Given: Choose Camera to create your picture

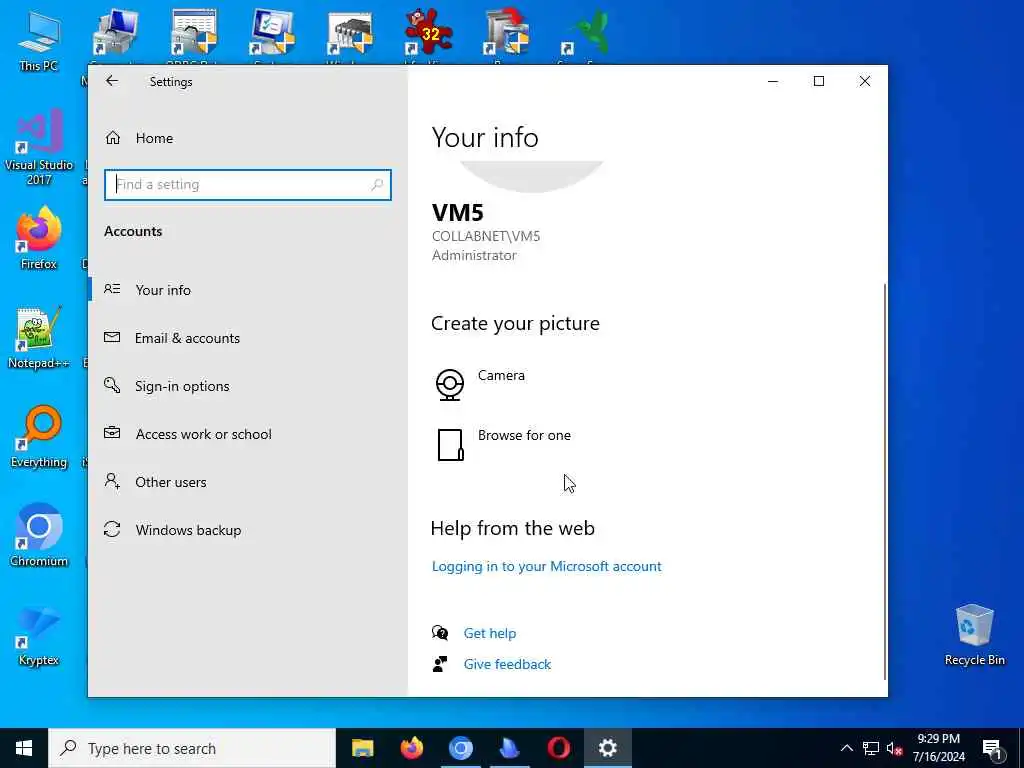Looking at the screenshot, I should [501, 376].
